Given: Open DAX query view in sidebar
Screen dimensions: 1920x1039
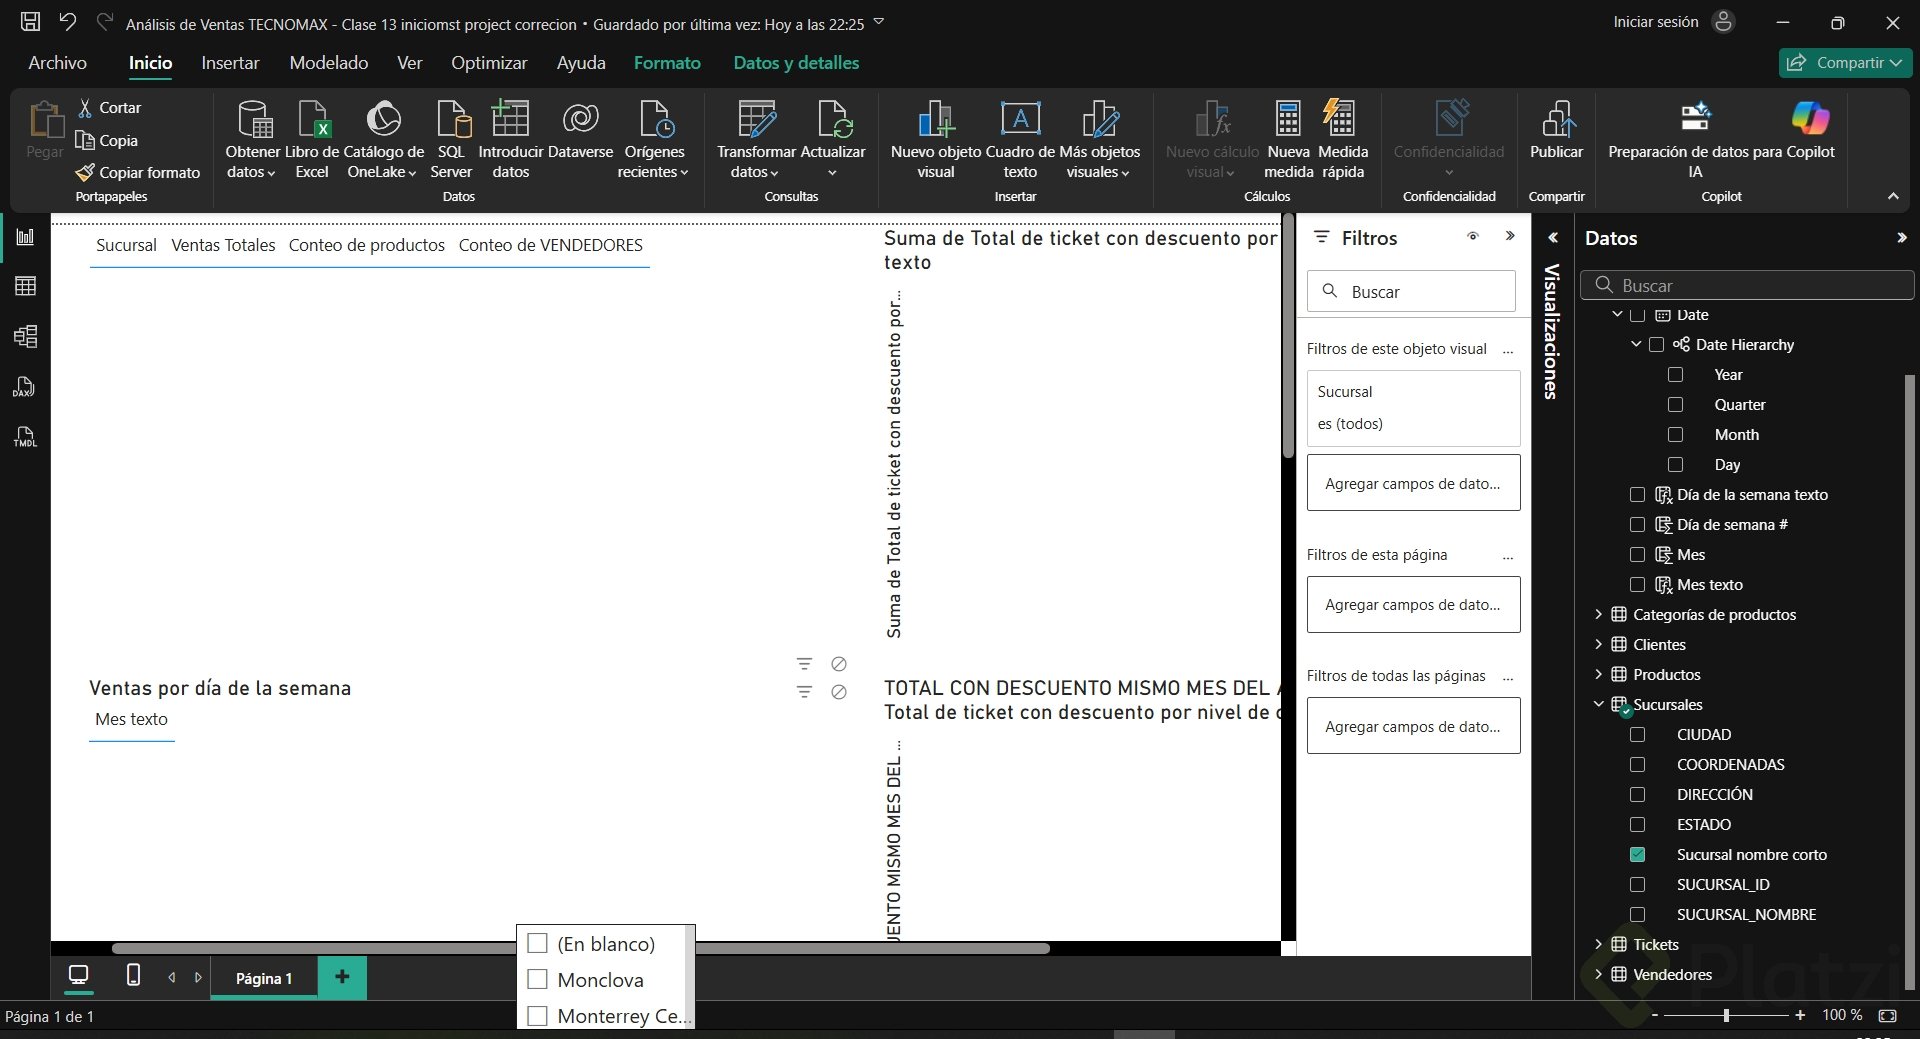Looking at the screenshot, I should coord(25,387).
